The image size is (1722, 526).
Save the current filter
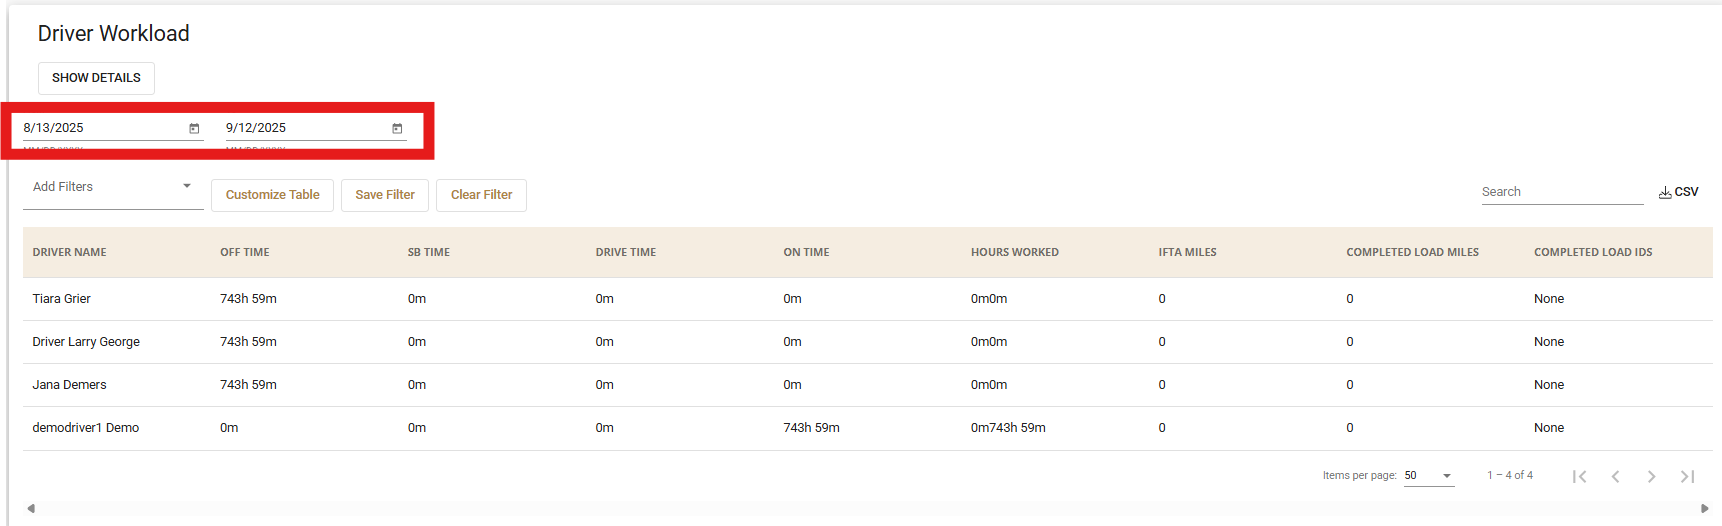pyautogui.click(x=384, y=195)
